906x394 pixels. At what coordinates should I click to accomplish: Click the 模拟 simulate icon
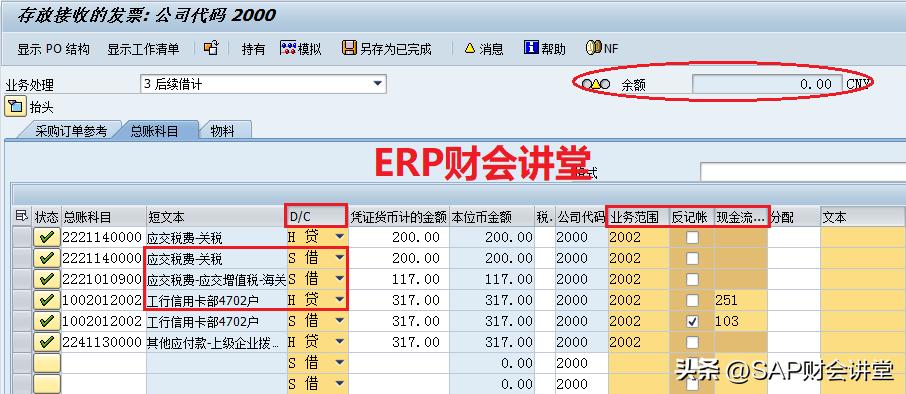click(x=288, y=48)
